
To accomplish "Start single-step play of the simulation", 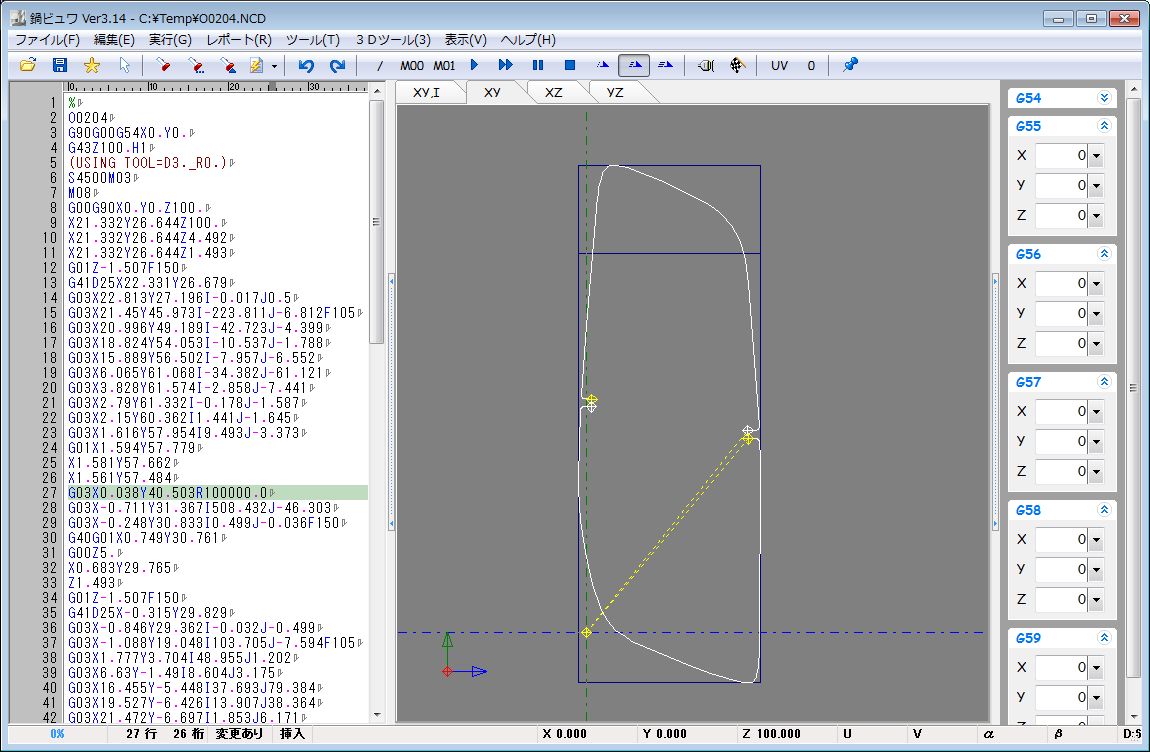I will (x=474, y=65).
